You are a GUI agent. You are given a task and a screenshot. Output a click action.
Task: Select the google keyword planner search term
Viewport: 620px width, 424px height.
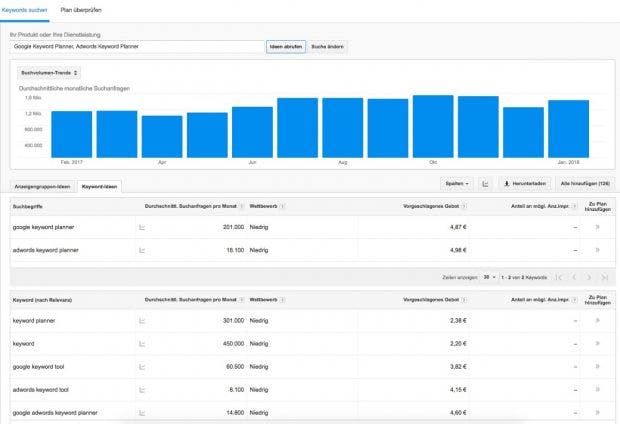pyautogui.click(x=43, y=227)
